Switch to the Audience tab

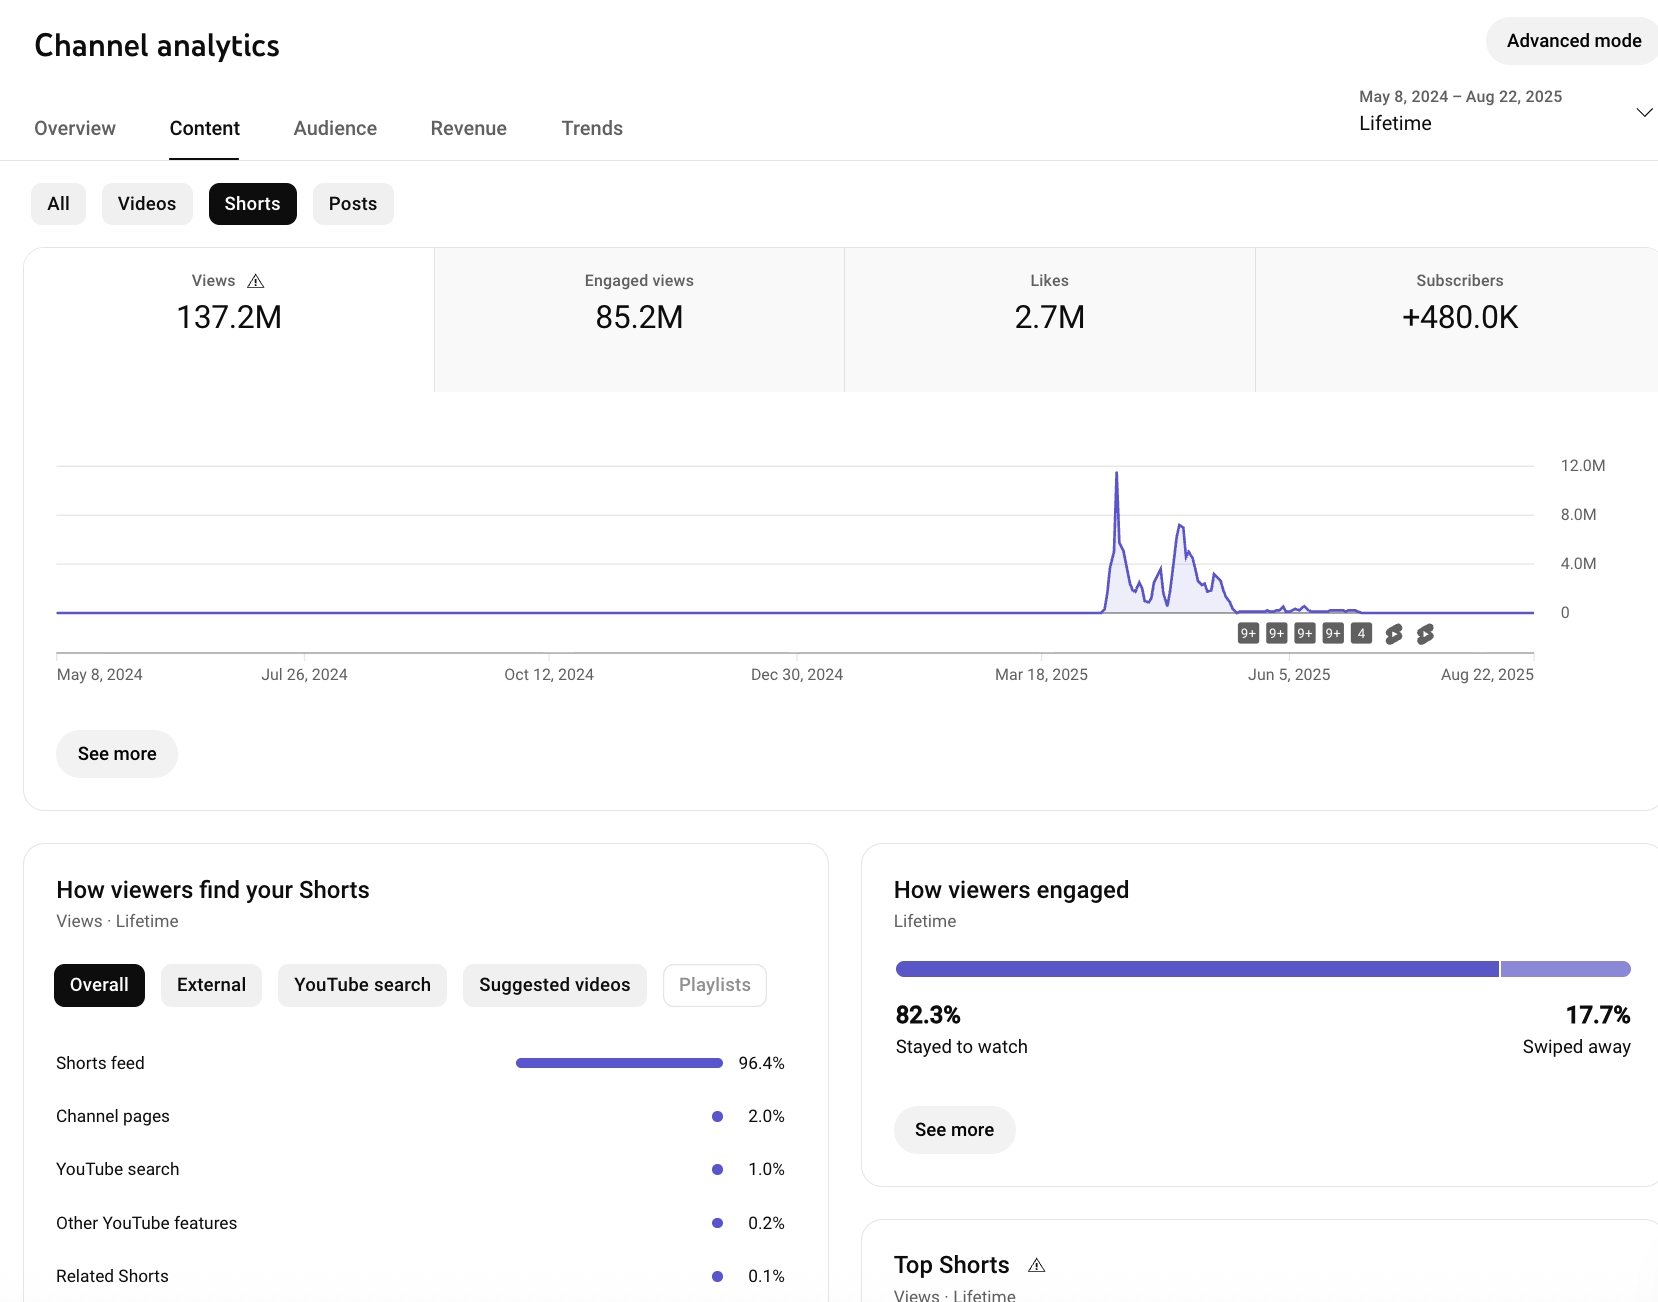coord(335,128)
